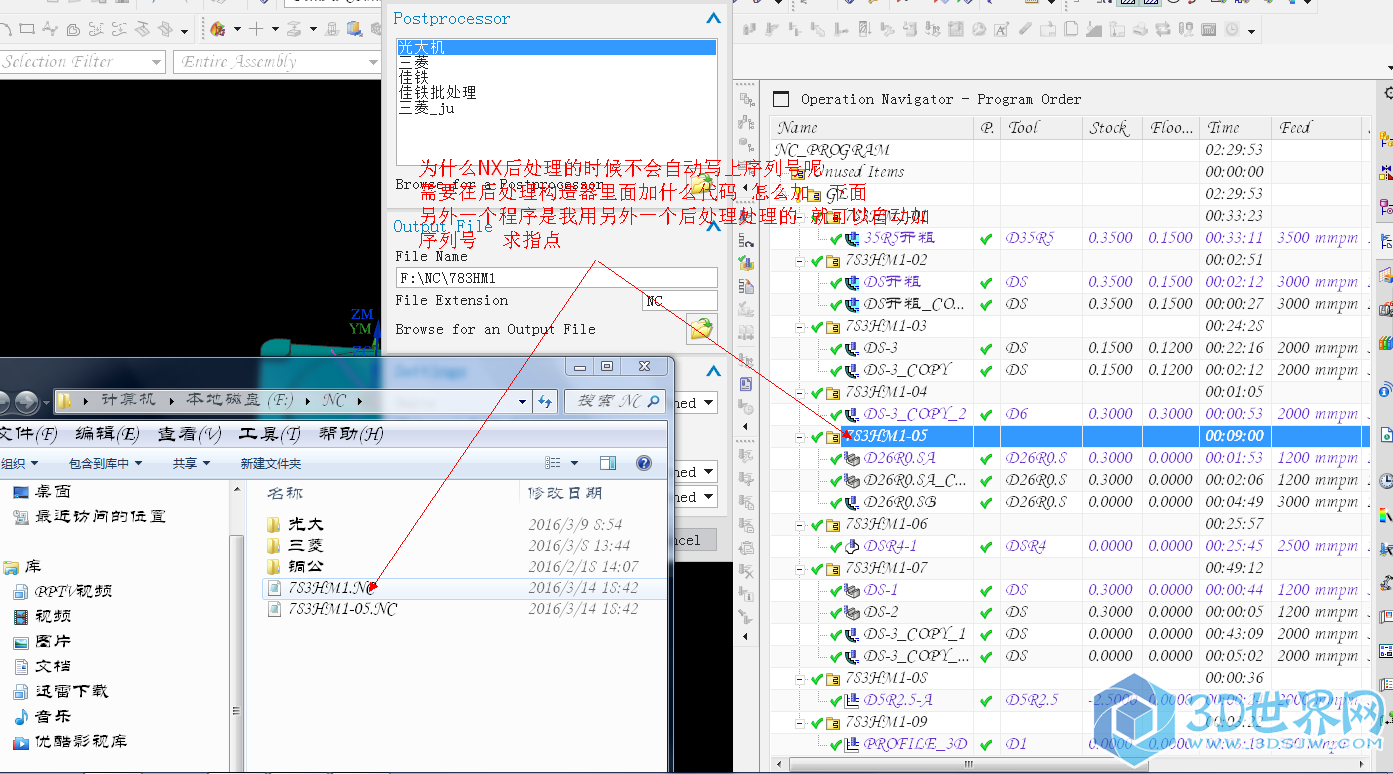Click the Operation Navigator window icon
This screenshot has height=774, width=1393.
781,99
